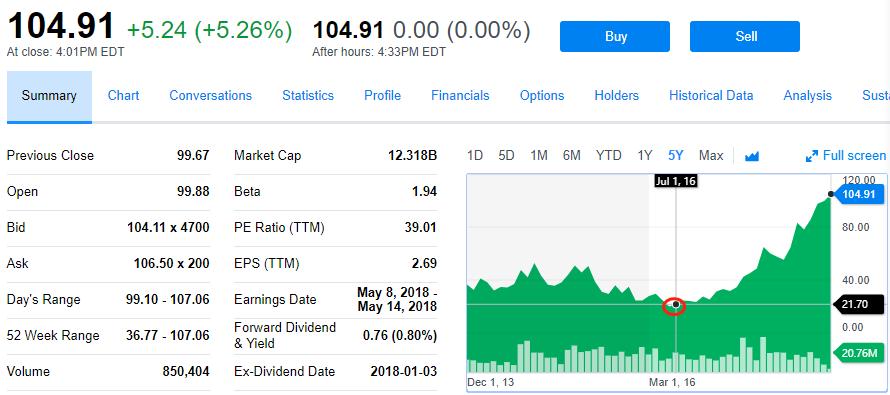890x395 pixels.
Task: Open the Historical Data tab
Action: point(711,96)
